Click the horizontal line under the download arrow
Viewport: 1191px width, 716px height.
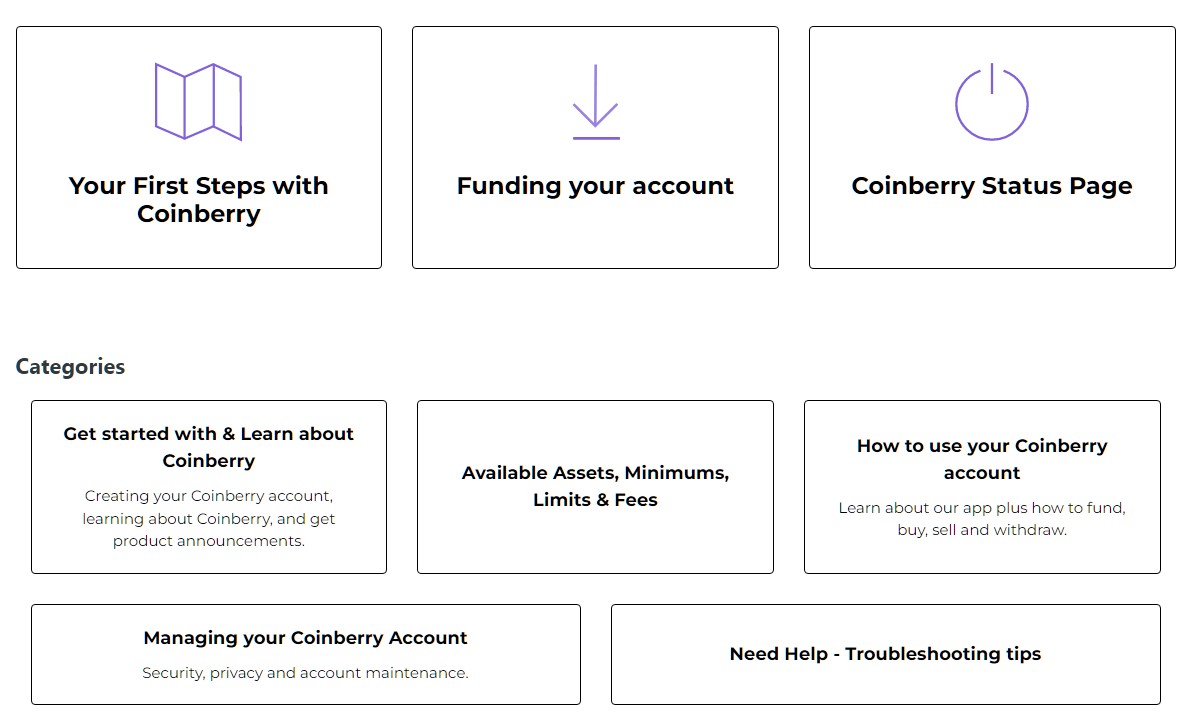coord(596,138)
